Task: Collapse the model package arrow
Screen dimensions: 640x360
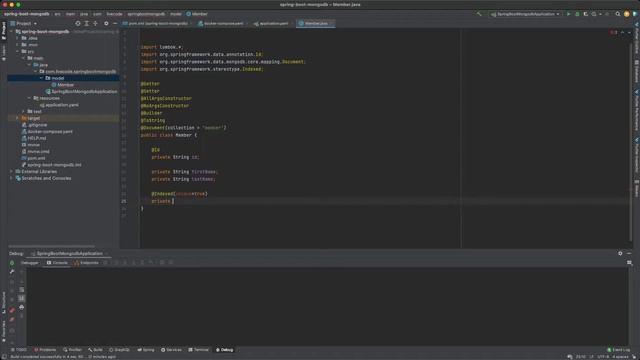Action: [x=42, y=78]
